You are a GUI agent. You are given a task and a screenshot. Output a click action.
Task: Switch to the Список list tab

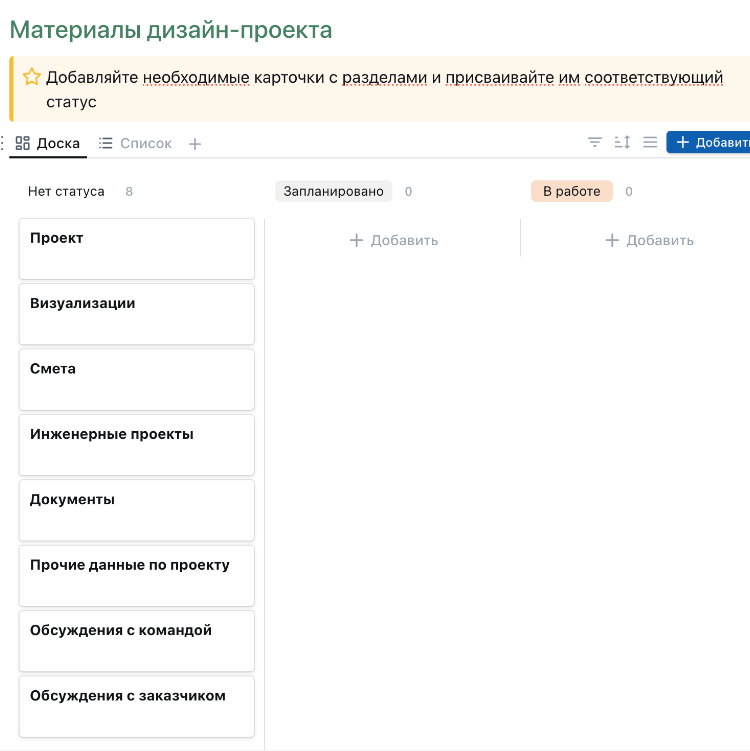136,143
